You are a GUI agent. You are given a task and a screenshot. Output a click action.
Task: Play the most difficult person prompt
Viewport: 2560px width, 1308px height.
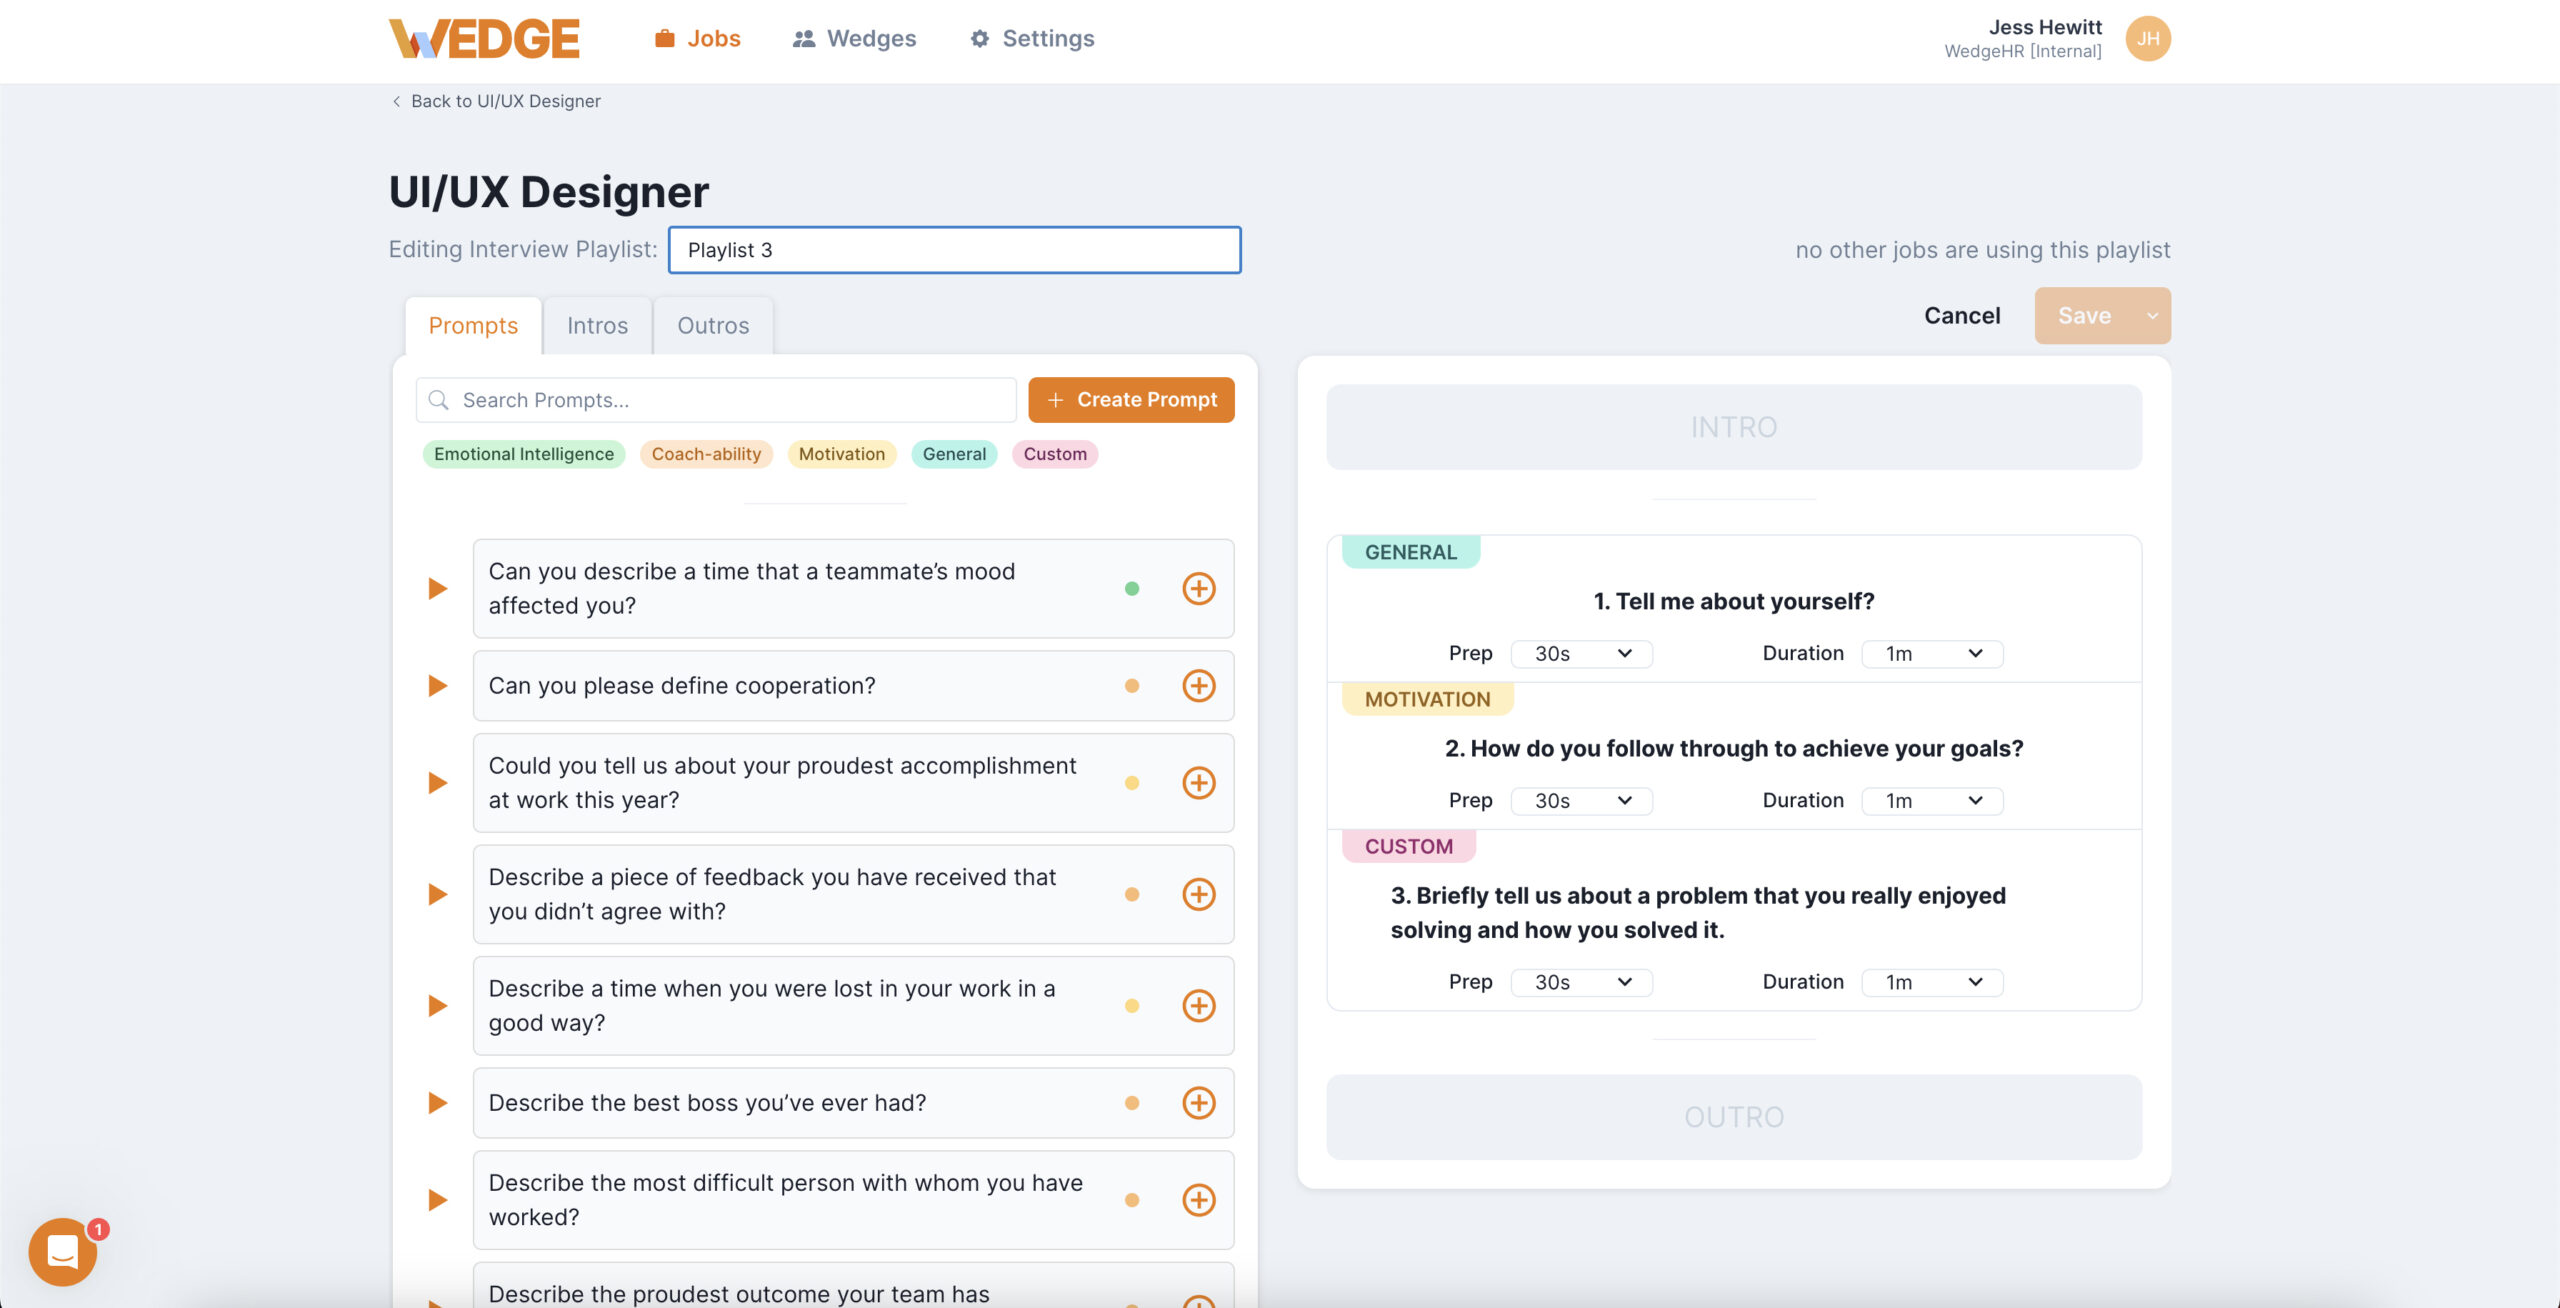437,1200
